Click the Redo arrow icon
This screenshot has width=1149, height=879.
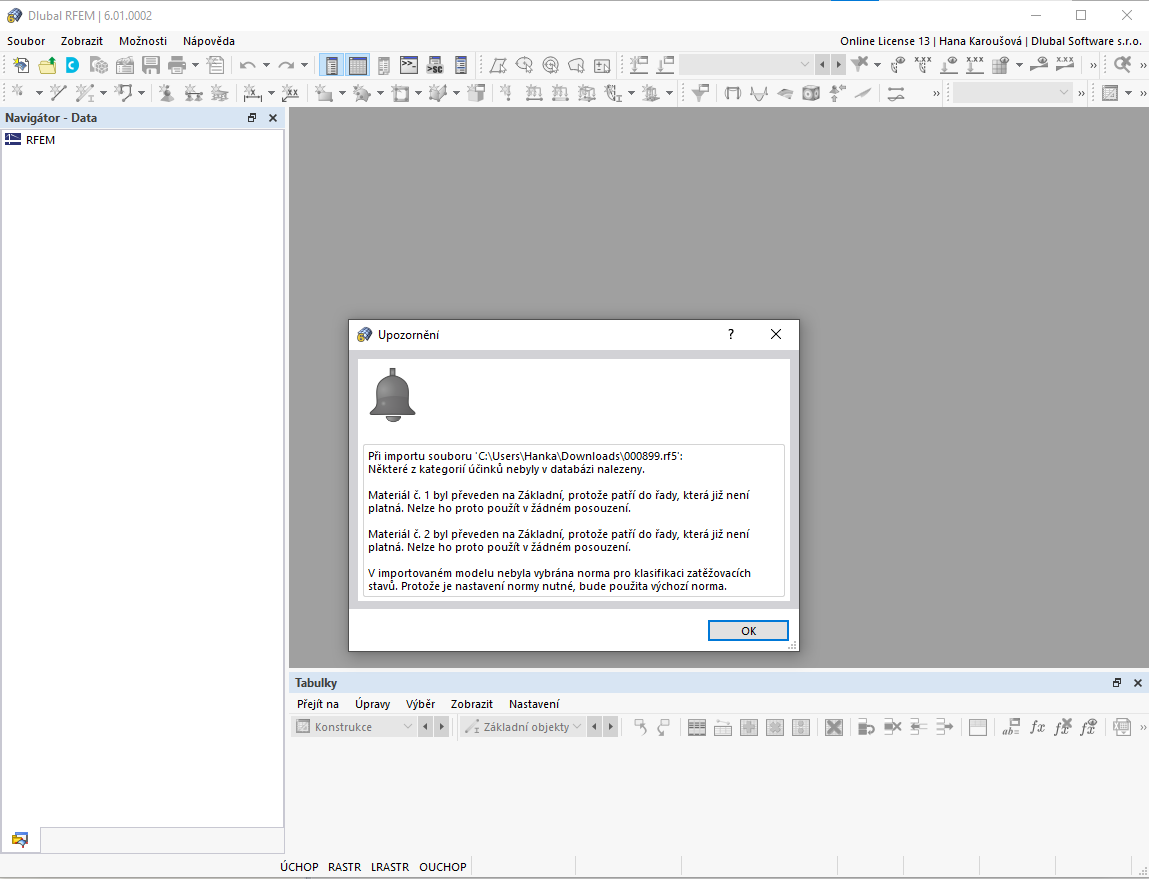point(286,65)
